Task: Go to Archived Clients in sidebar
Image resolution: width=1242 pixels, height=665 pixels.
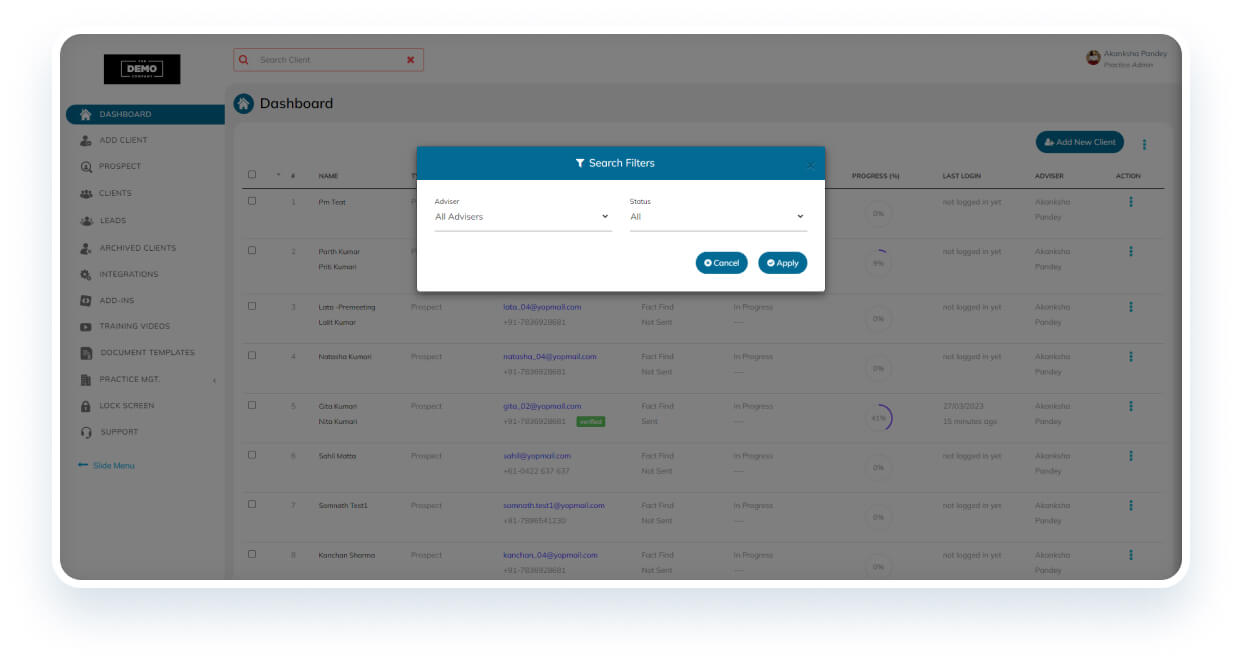Action: tap(137, 248)
